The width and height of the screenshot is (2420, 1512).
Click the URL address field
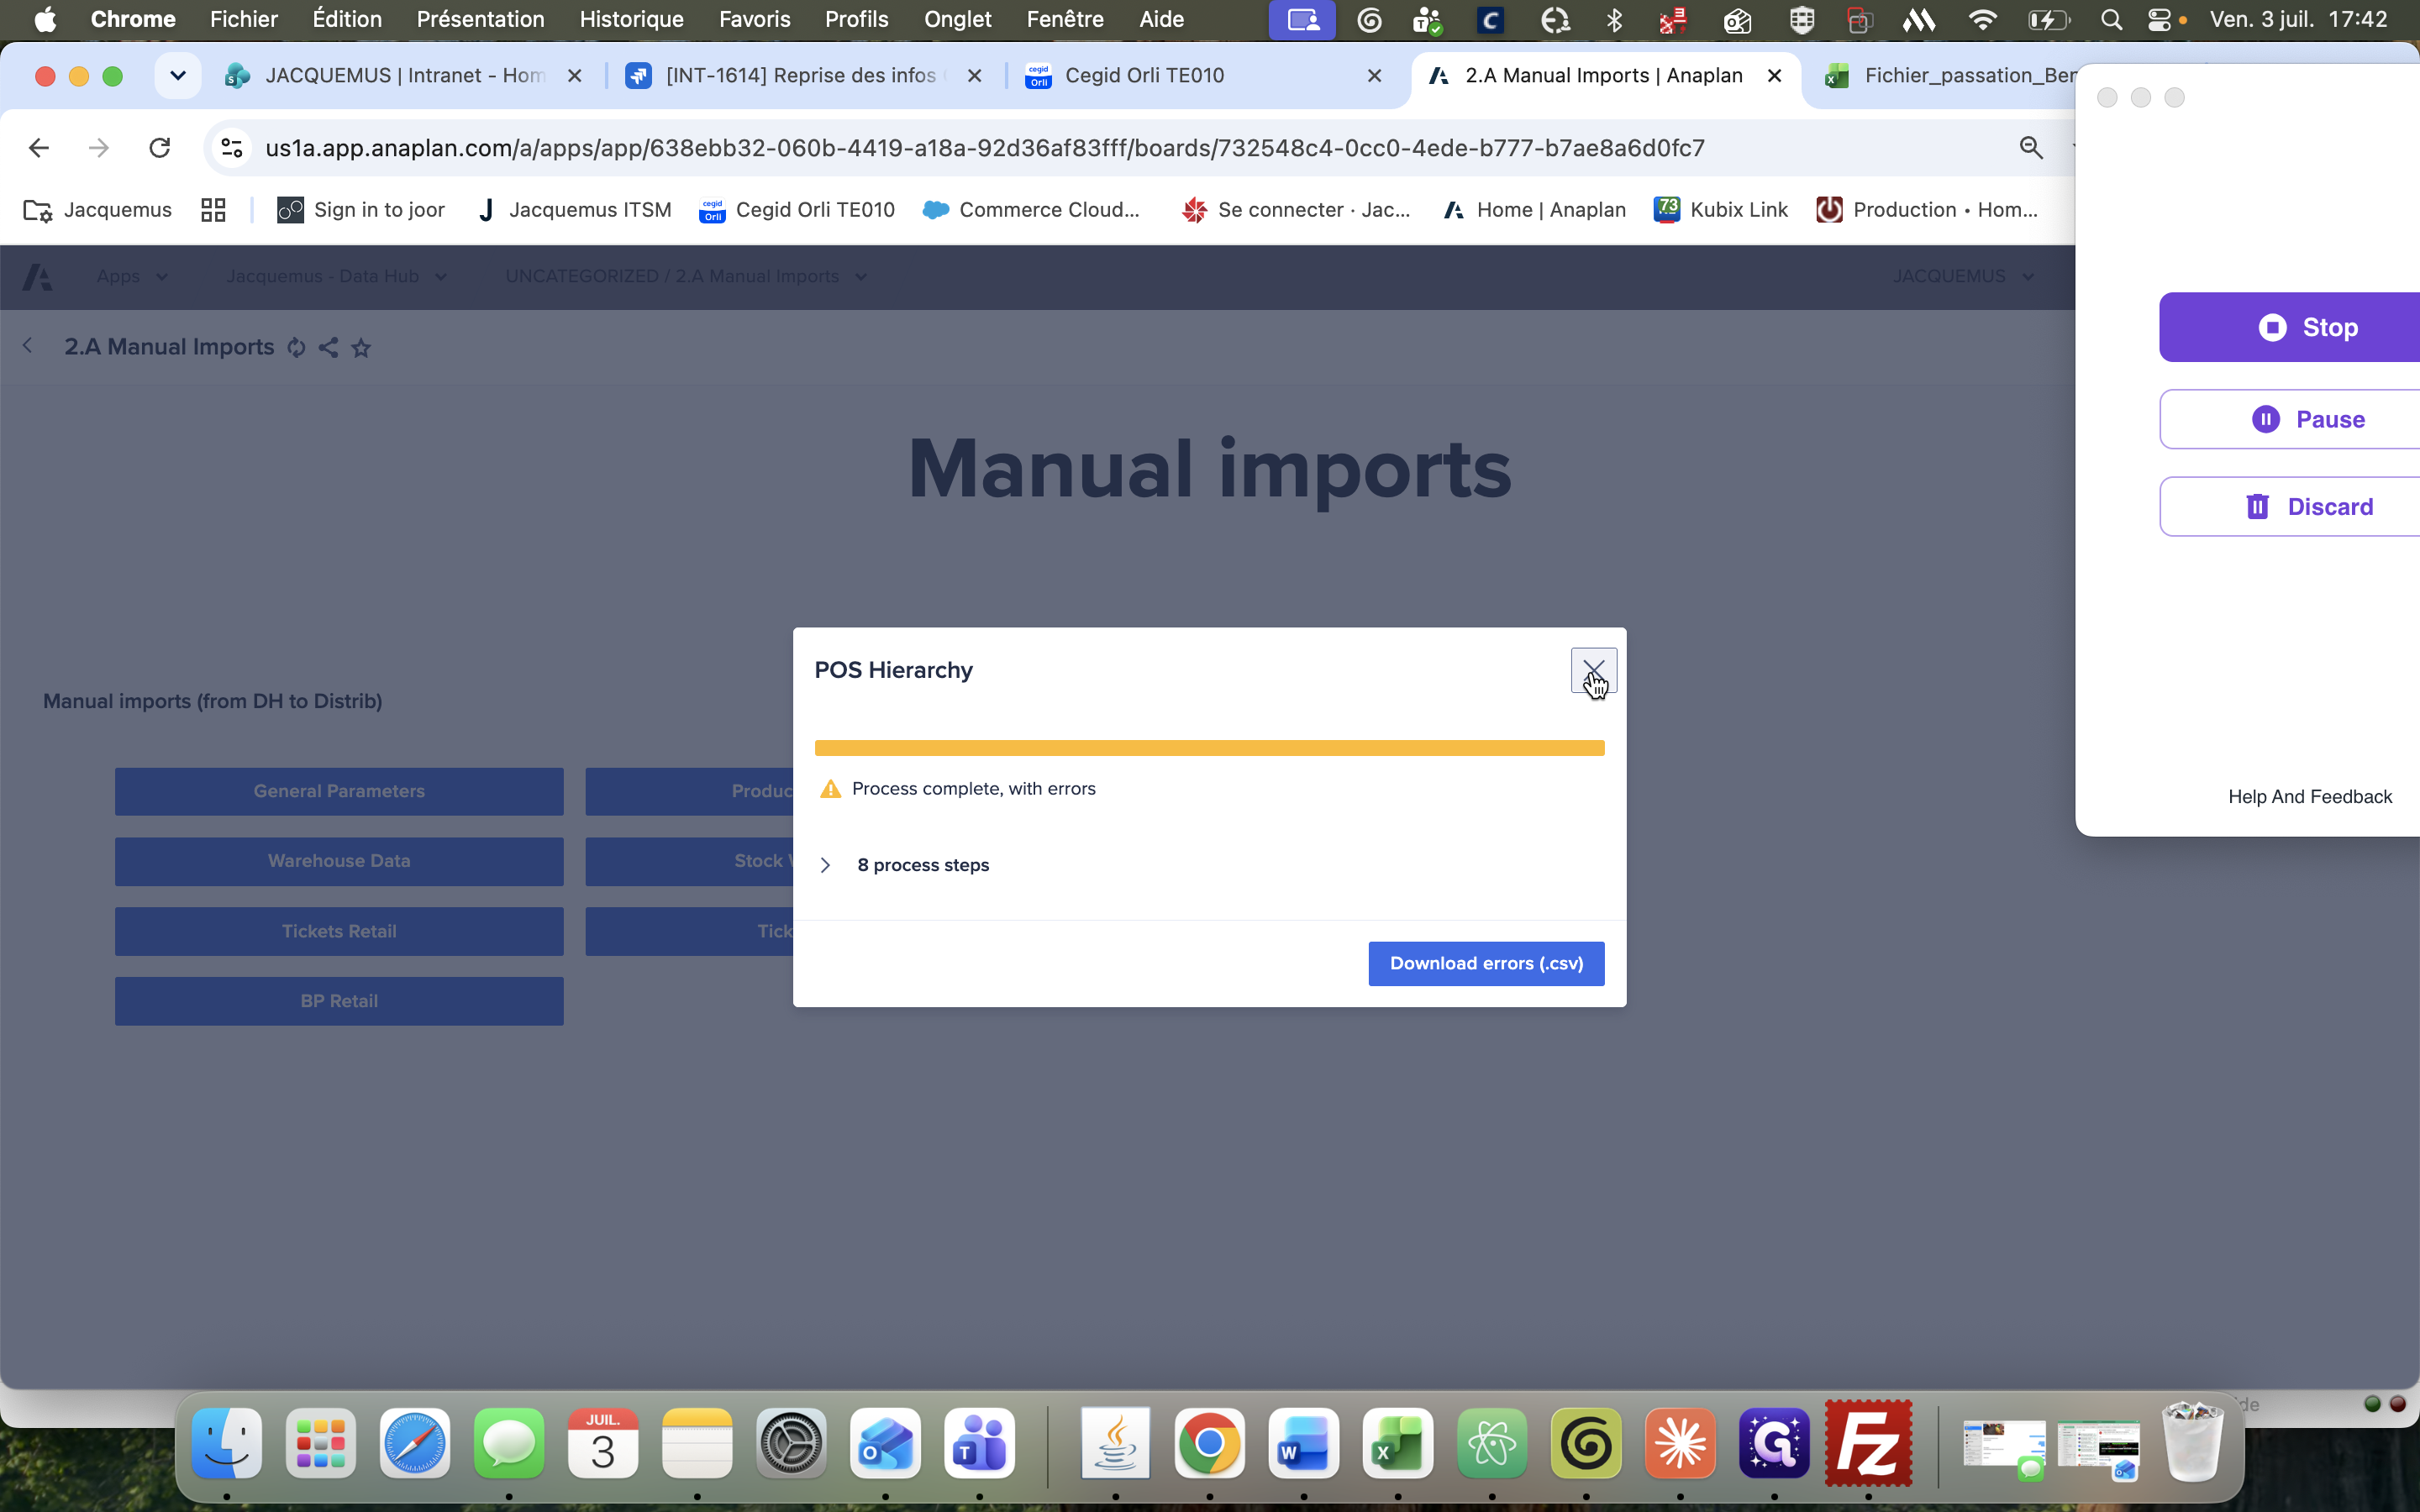click(985, 148)
